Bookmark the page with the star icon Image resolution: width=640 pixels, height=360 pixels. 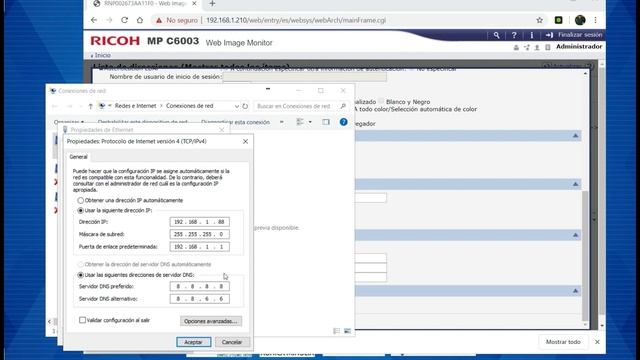point(539,20)
